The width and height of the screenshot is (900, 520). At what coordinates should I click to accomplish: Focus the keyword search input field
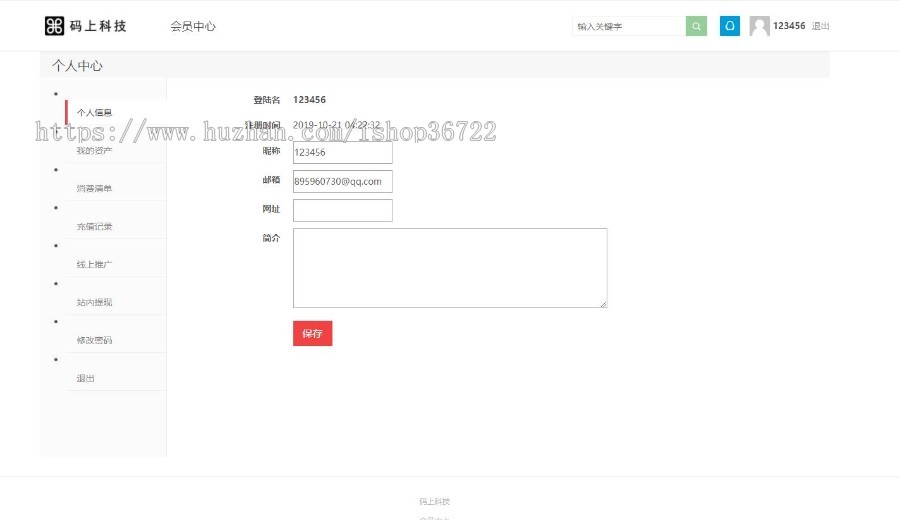(629, 26)
